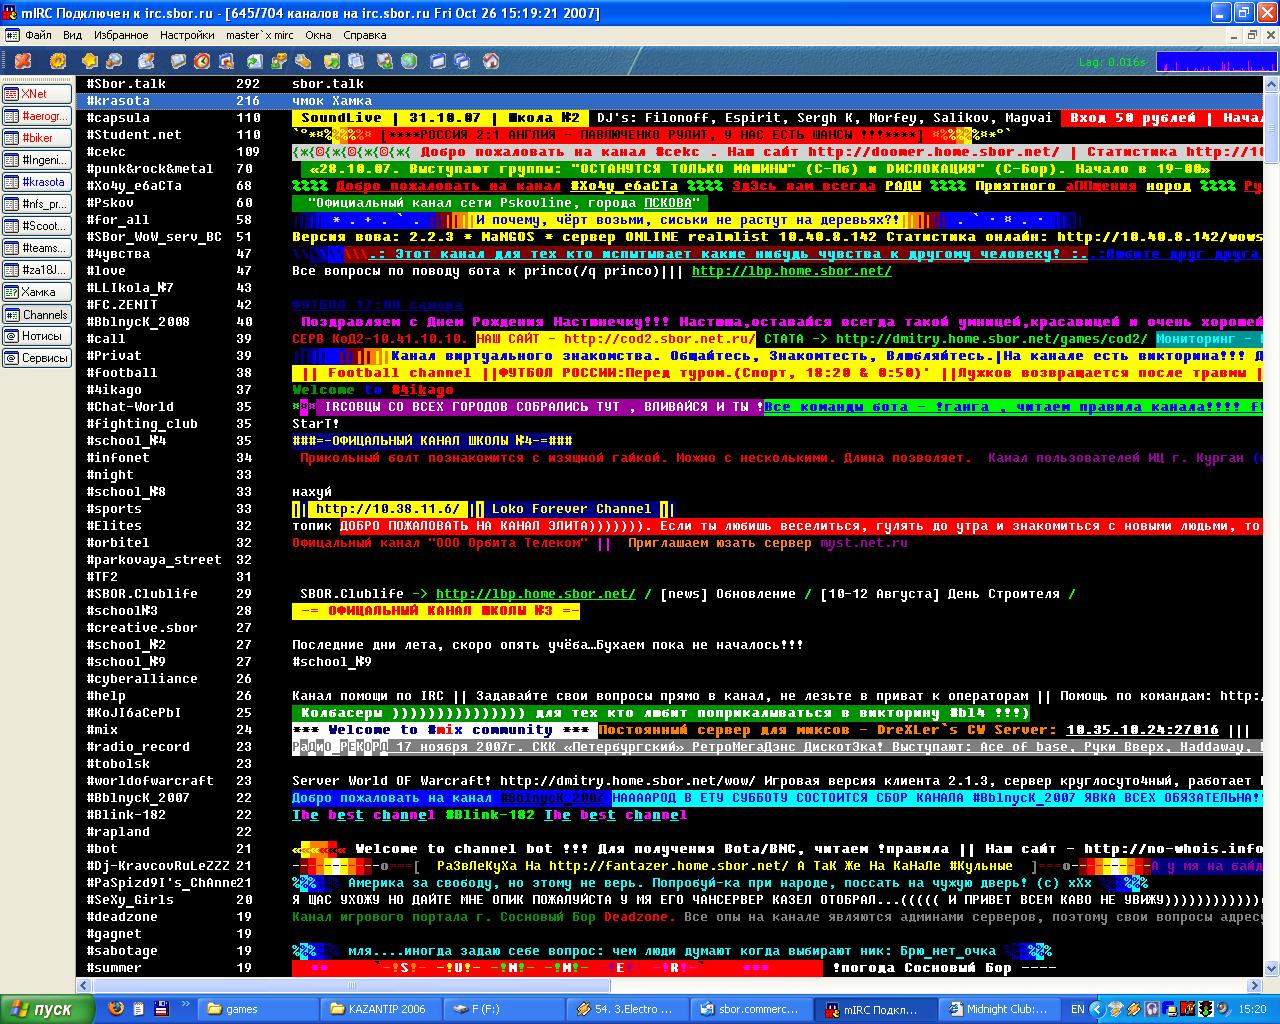
Task: Open the Избранное menu
Action: (121, 35)
